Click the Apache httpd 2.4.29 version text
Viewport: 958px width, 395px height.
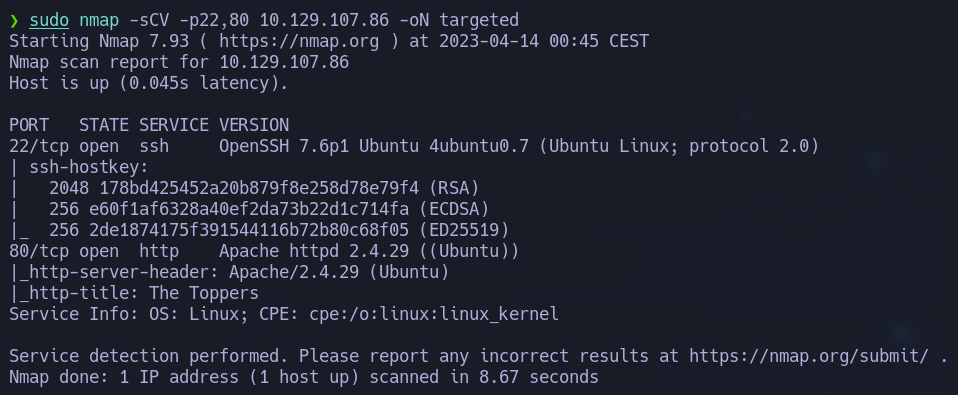point(289,251)
